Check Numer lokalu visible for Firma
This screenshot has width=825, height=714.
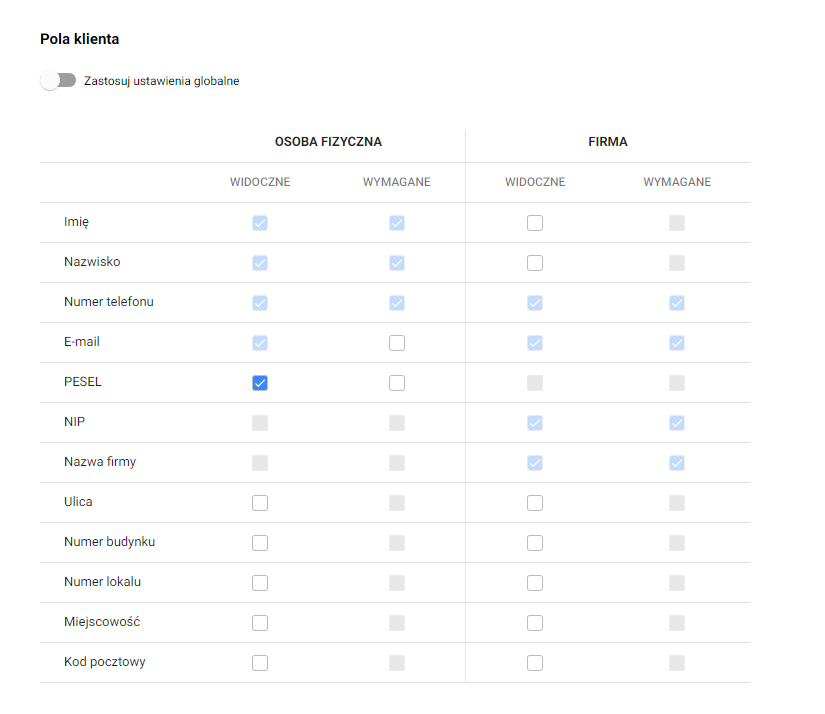pos(535,582)
